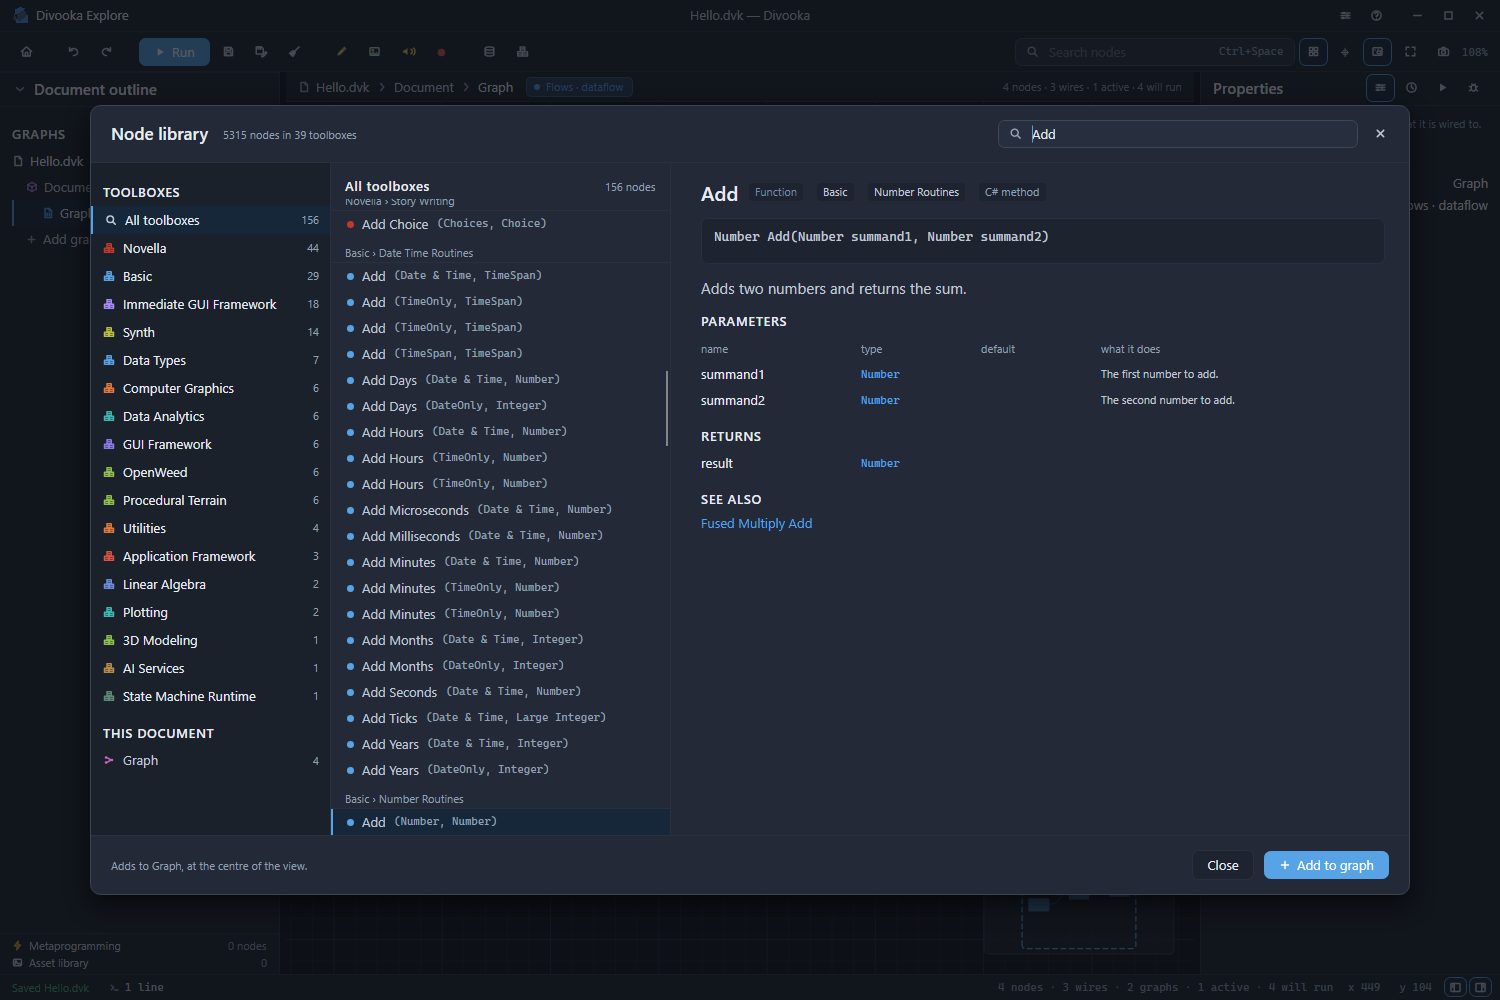Select All toolboxes in the sidebar

click(211, 220)
